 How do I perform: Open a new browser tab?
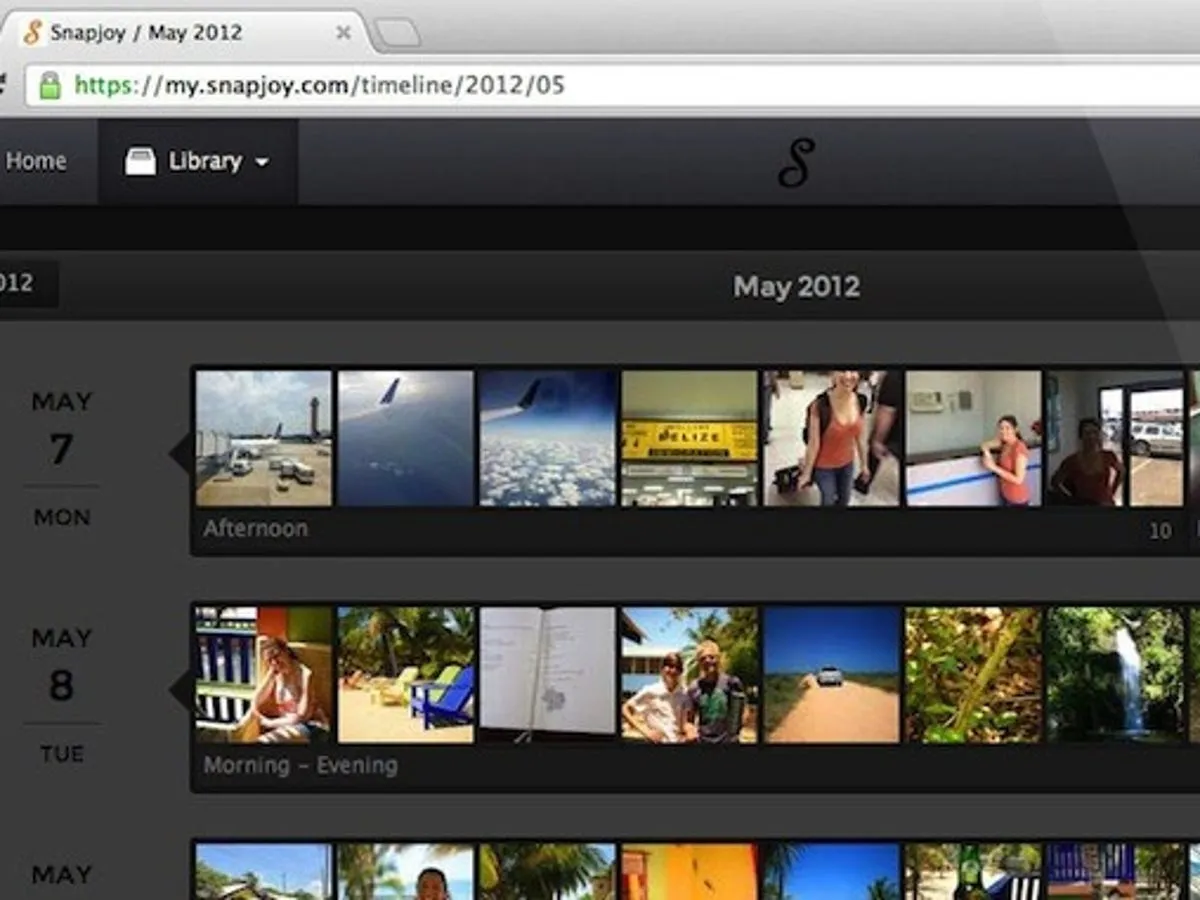397,34
